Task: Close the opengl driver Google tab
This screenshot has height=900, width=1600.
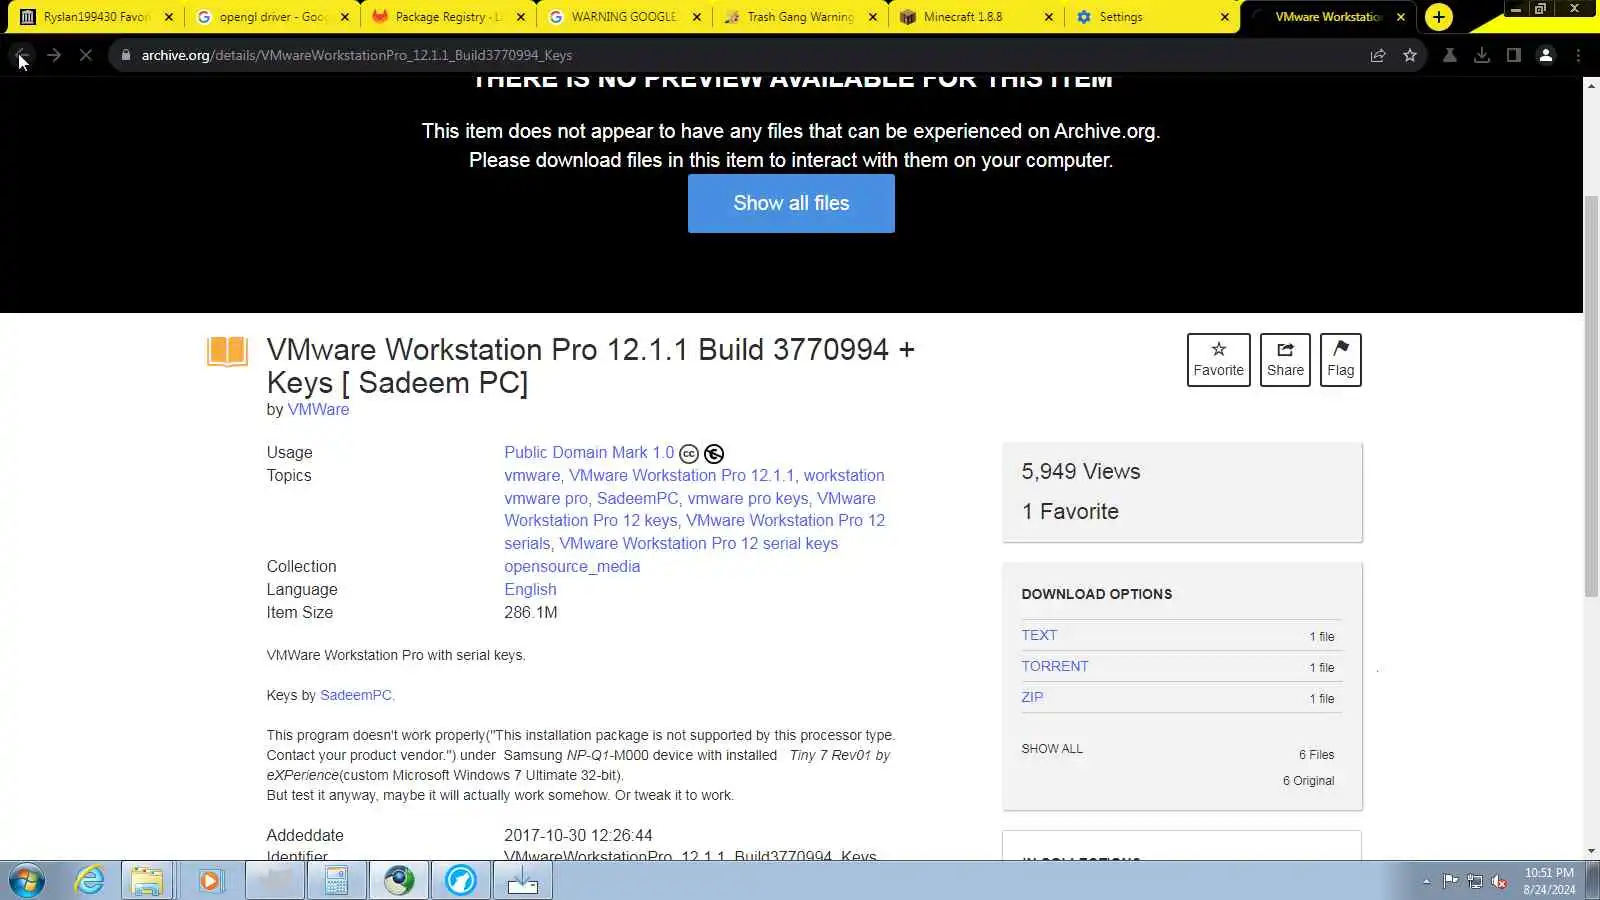Action: pos(345,17)
